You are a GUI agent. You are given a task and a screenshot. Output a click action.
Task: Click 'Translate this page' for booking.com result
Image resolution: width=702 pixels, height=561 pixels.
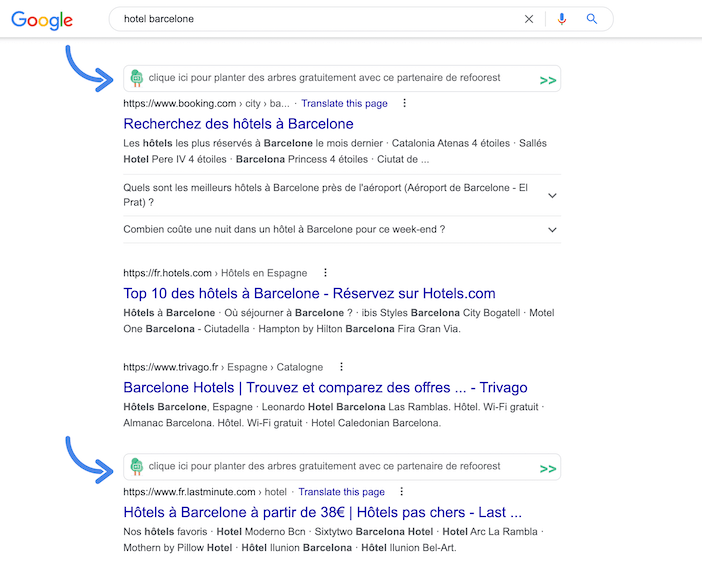click(x=344, y=103)
